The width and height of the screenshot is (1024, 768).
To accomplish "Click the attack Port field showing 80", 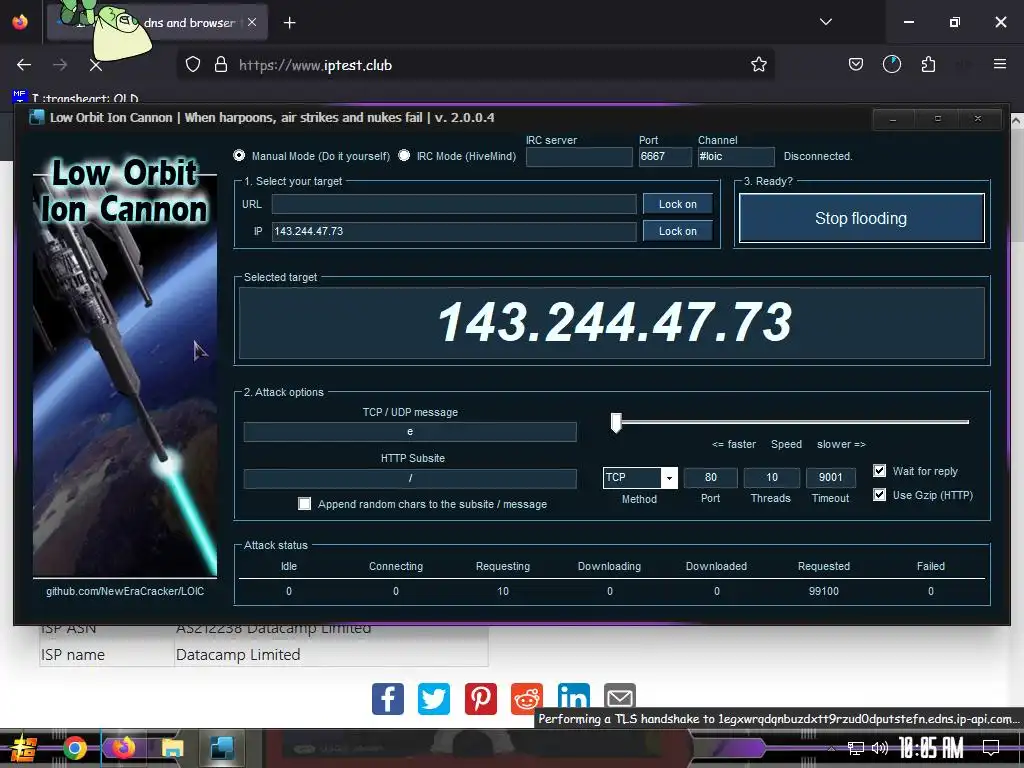I will (711, 477).
